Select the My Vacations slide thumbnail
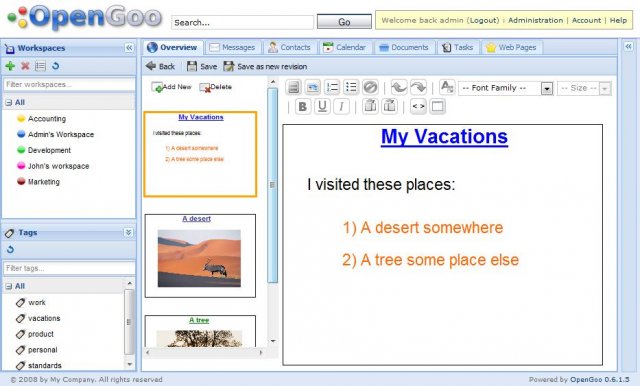This screenshot has width=640, height=386. coord(200,154)
